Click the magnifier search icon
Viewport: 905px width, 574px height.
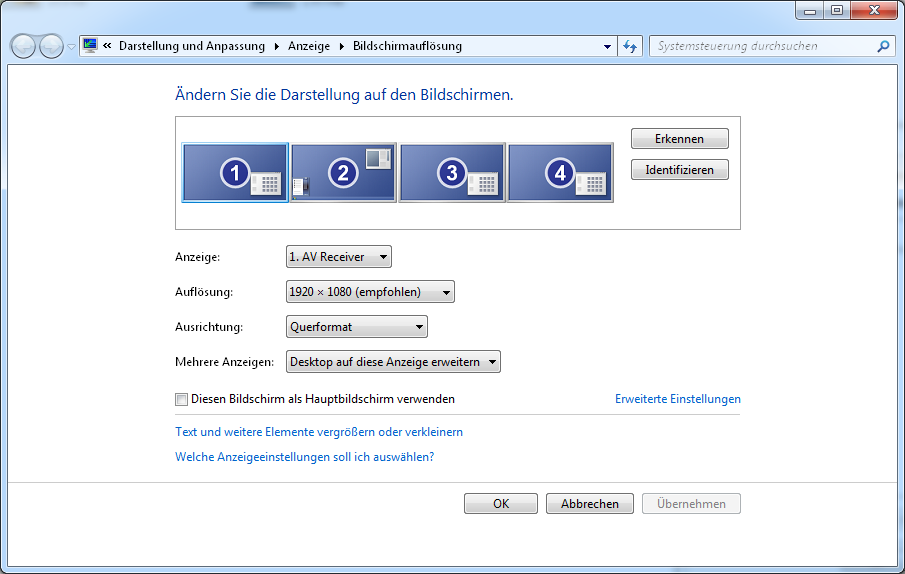883,46
